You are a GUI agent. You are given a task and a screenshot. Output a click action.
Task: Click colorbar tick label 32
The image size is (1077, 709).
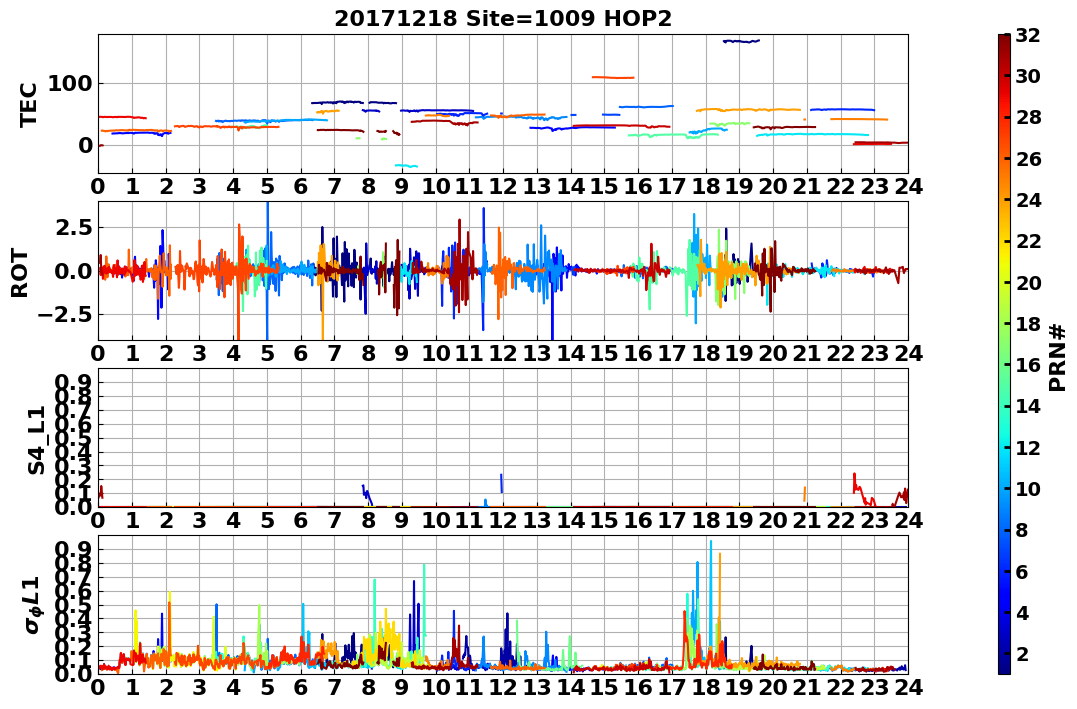click(1028, 35)
